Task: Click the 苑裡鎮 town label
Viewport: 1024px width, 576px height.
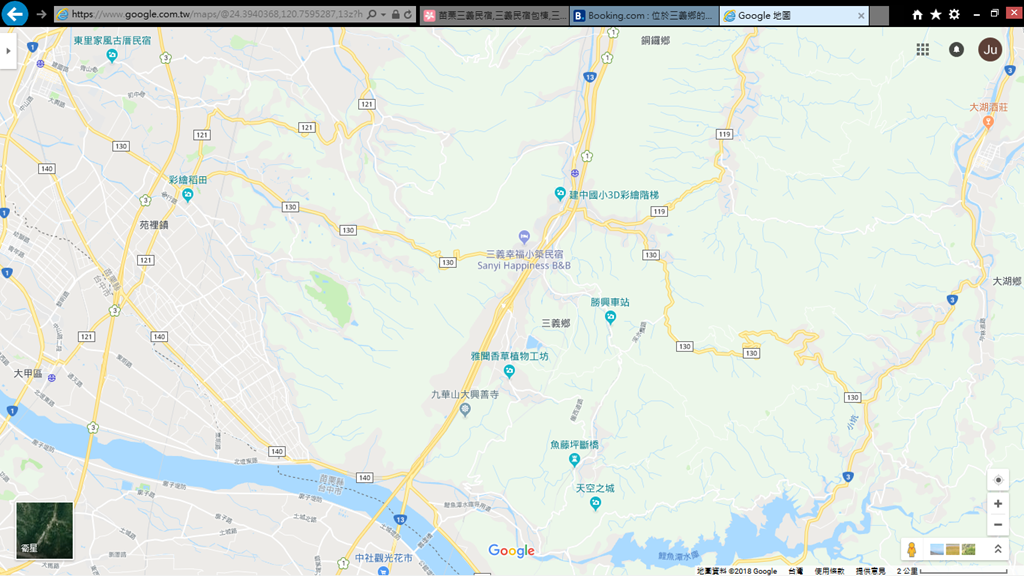Action: [154, 225]
